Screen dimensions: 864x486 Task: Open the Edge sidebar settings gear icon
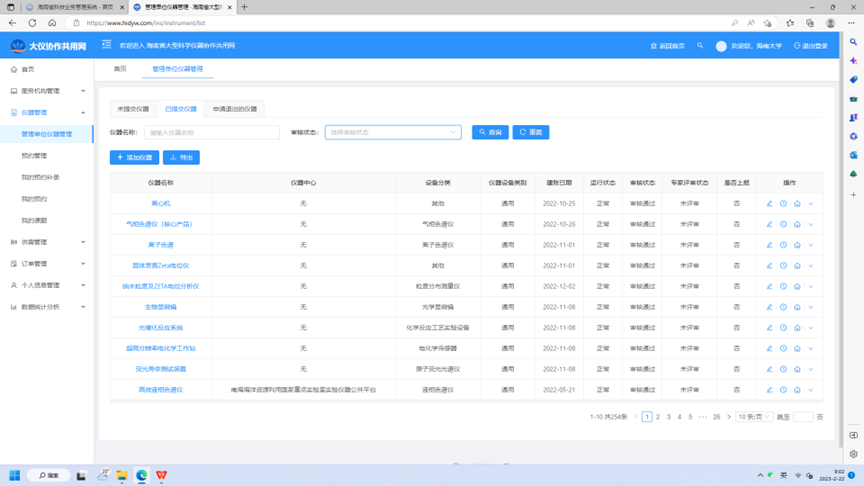point(853,453)
